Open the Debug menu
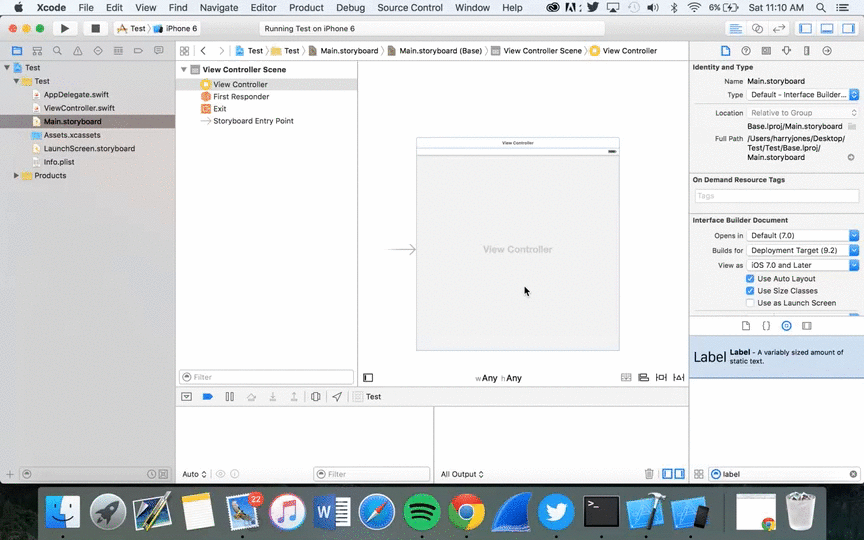The height and width of the screenshot is (540, 864). (x=350, y=8)
